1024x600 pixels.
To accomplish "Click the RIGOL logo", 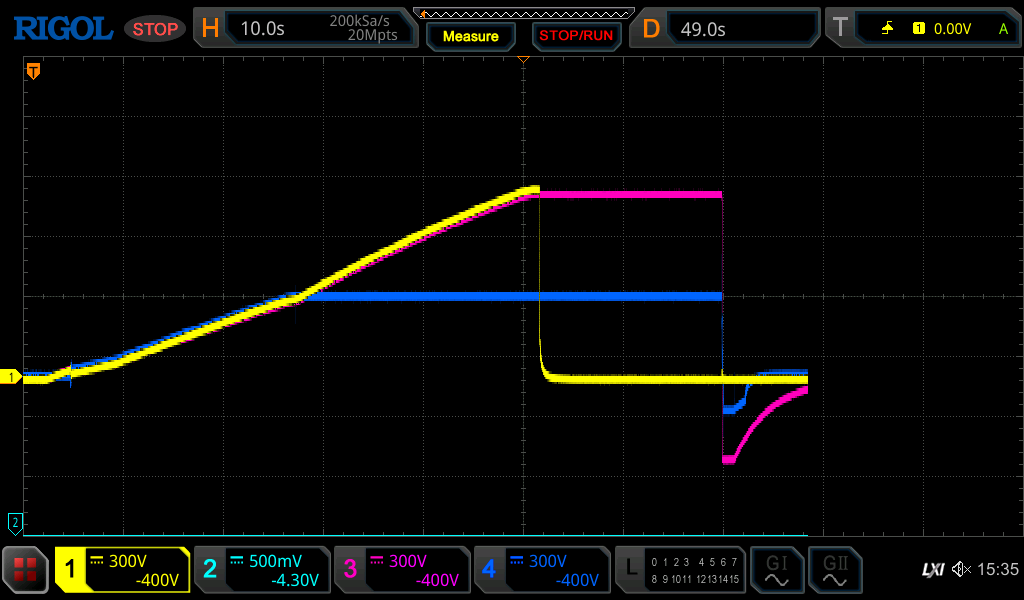I will pos(62,28).
